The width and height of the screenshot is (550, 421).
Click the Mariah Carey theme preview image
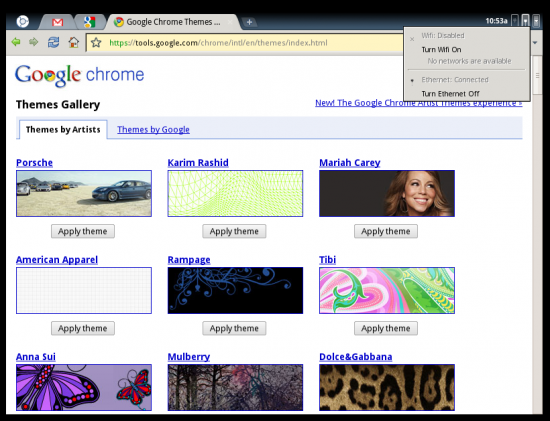[387, 193]
